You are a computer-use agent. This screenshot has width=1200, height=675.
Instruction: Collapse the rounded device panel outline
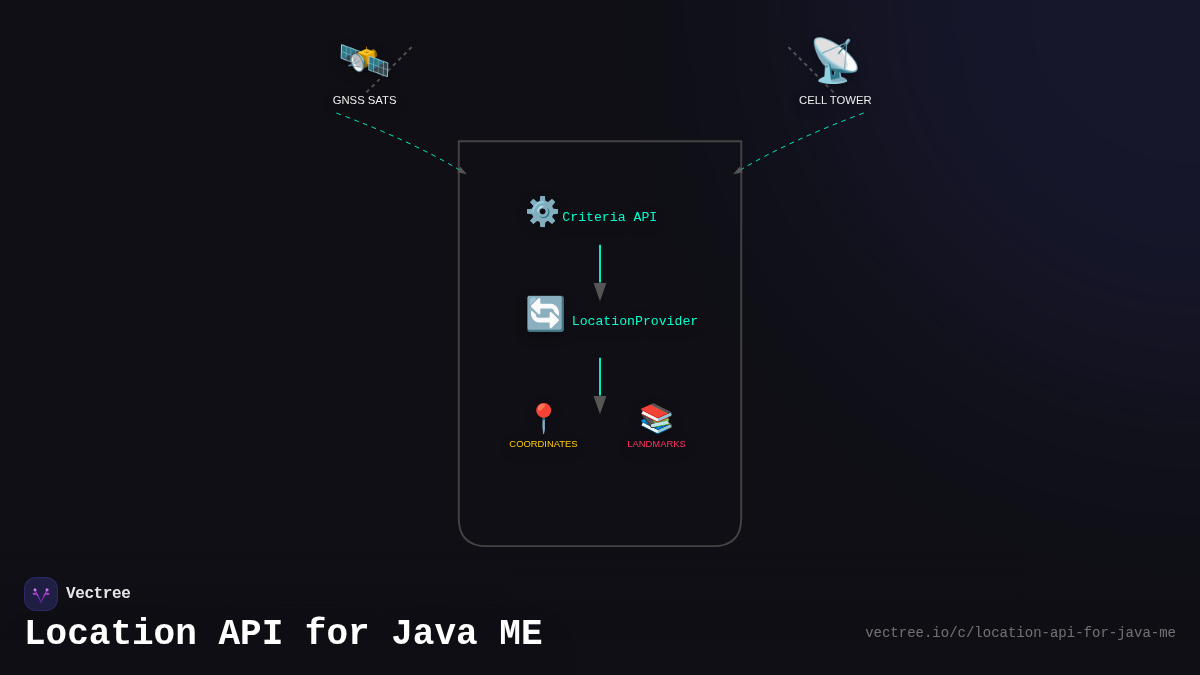click(x=599, y=140)
